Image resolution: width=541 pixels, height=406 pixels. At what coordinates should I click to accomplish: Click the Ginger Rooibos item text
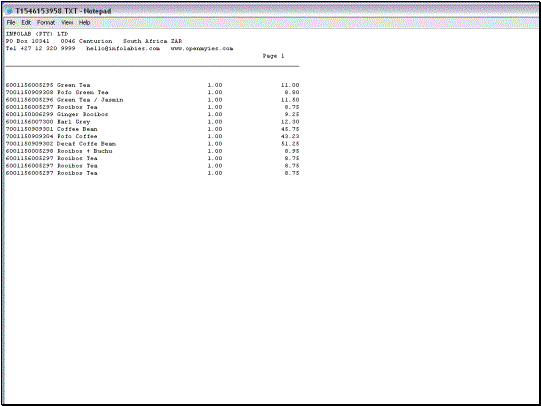point(82,114)
